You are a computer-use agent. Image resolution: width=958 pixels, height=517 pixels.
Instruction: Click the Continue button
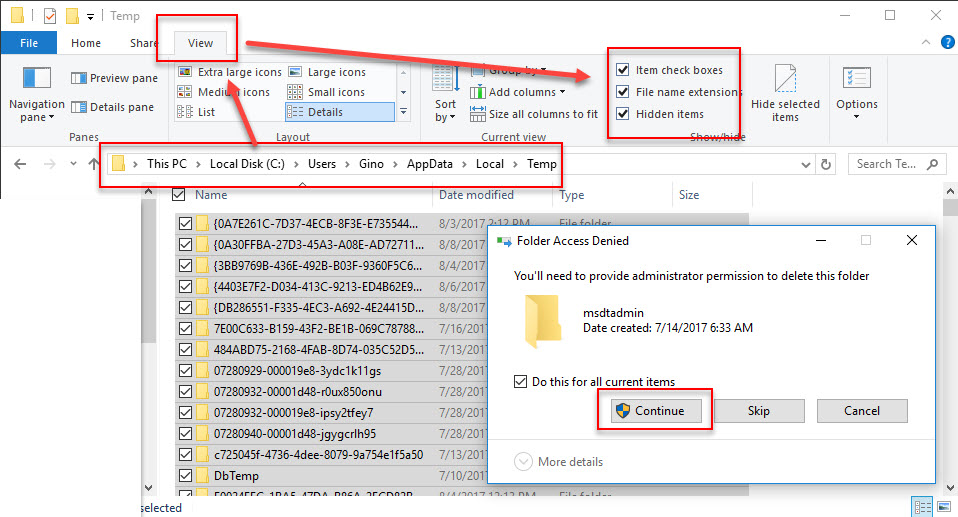pyautogui.click(x=649, y=411)
